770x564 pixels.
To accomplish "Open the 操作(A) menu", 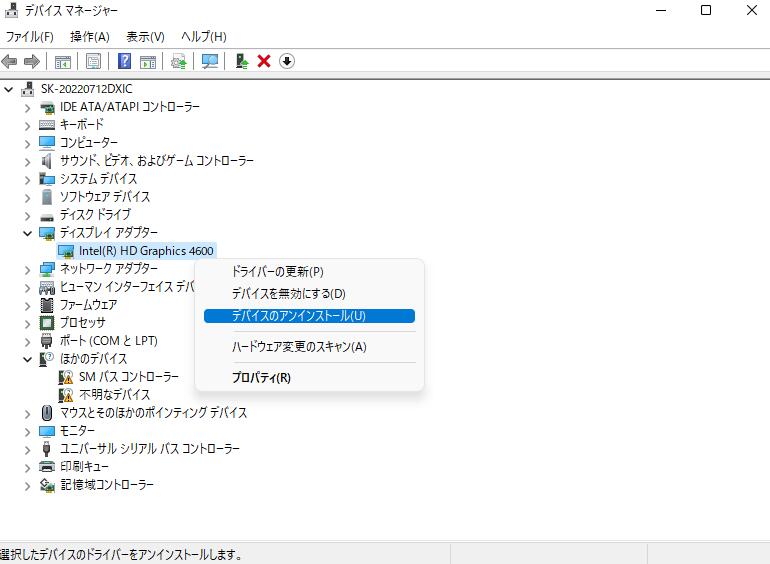I will coord(89,36).
